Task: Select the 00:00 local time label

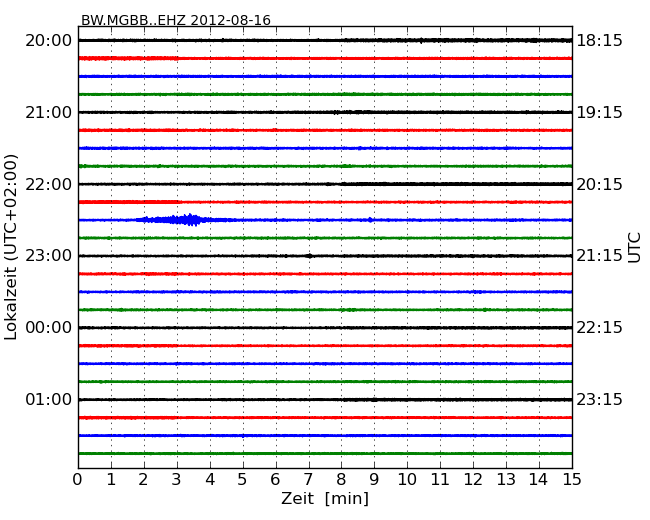Action: pos(49,328)
